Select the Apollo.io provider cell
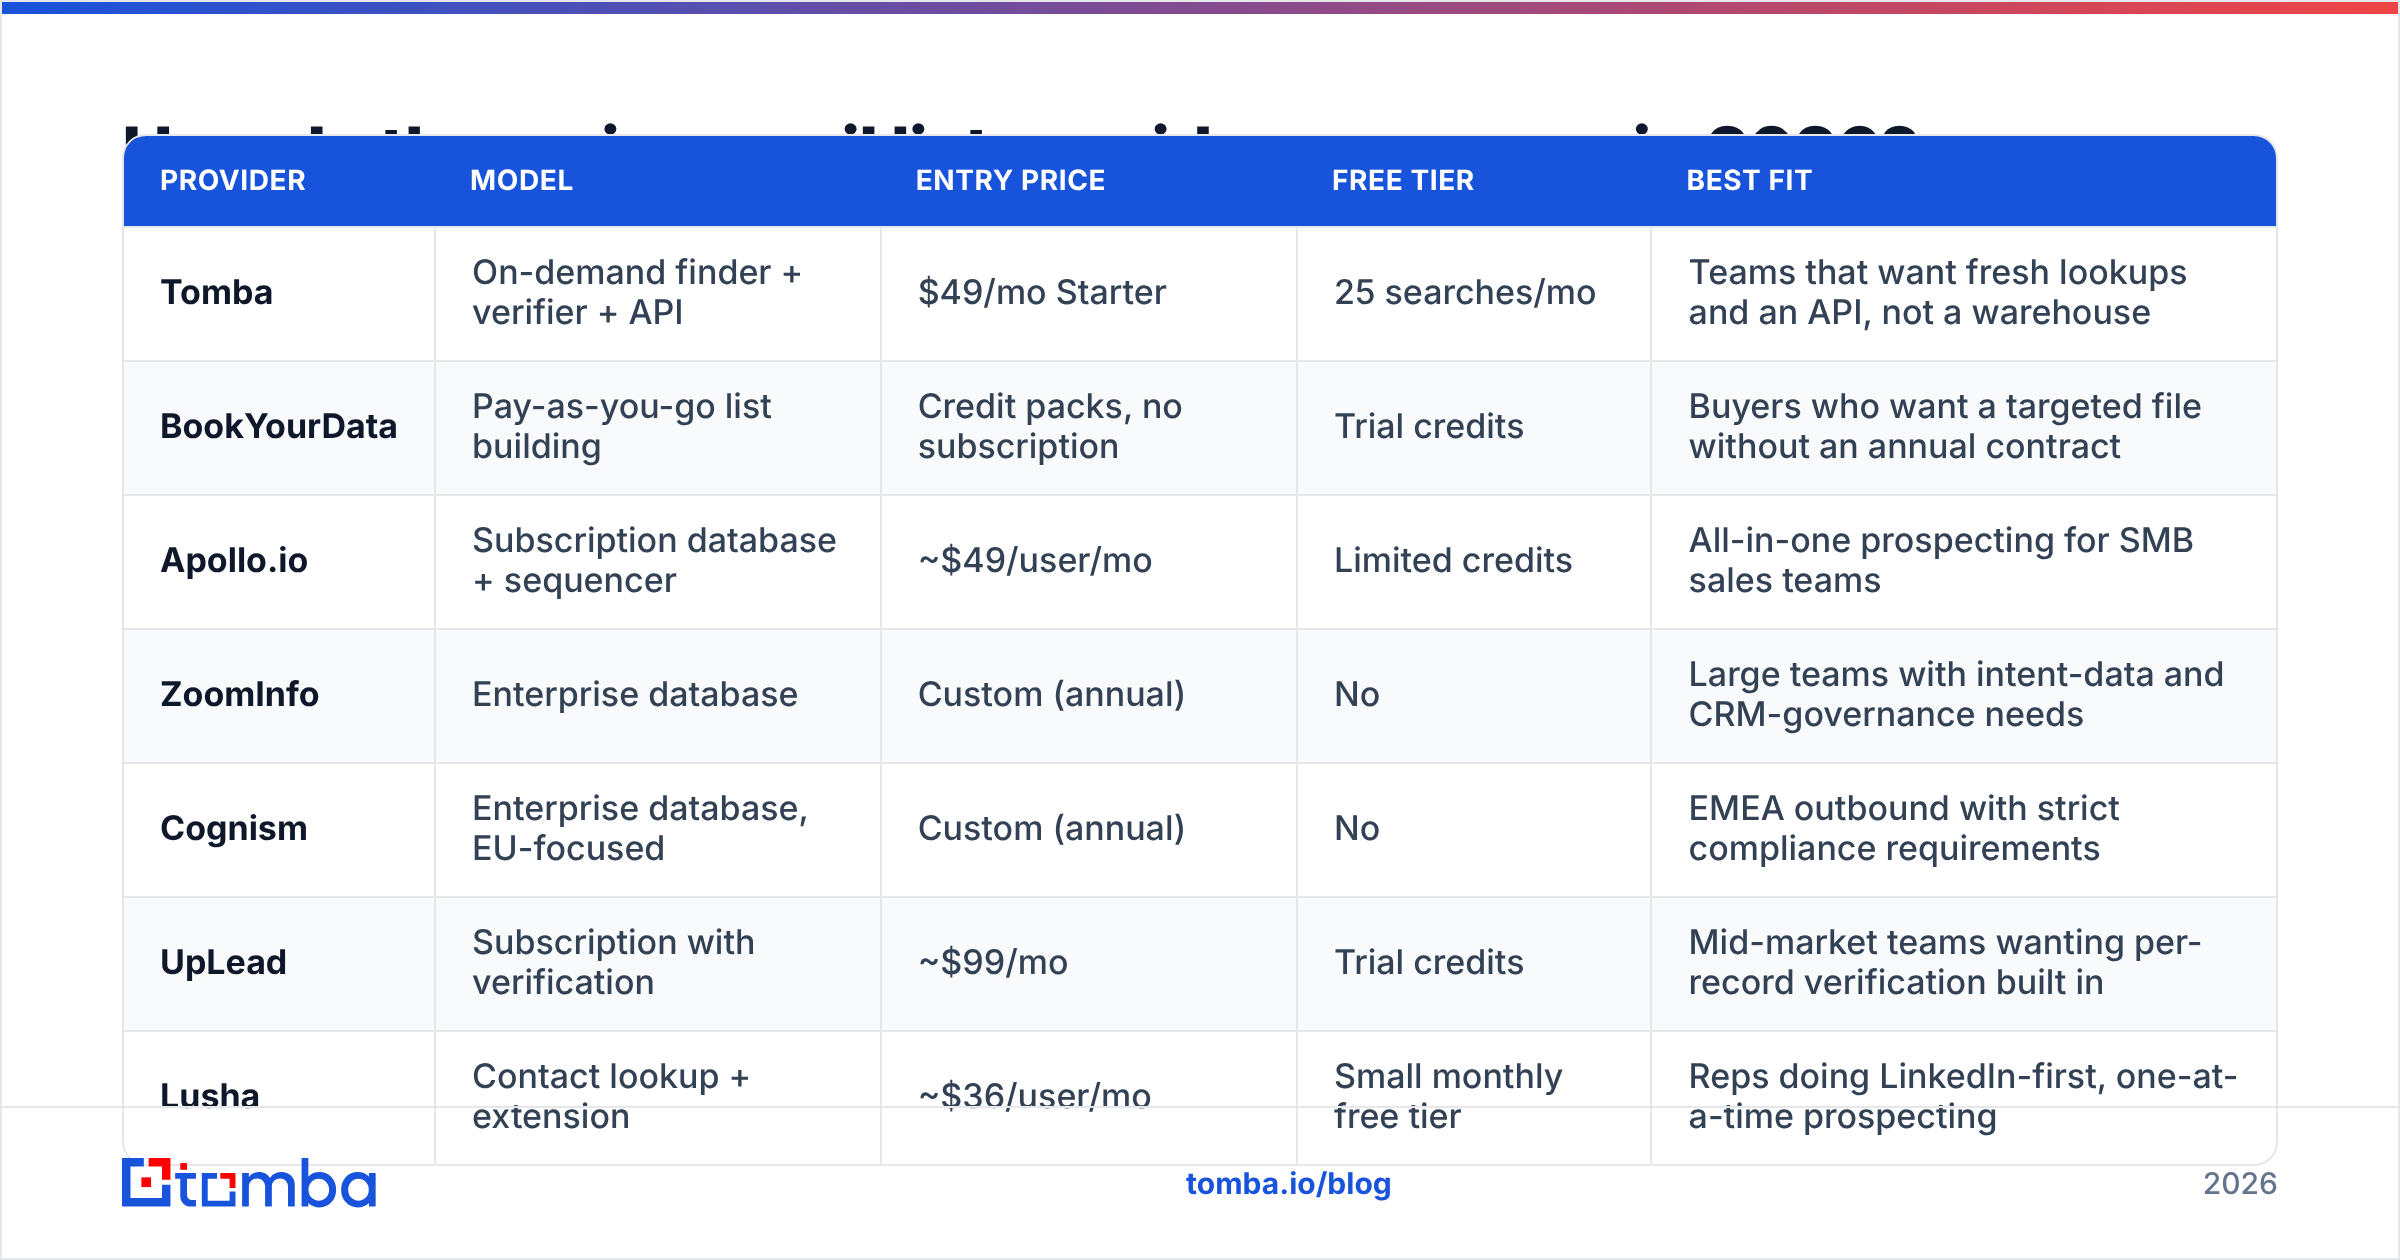2400x1260 pixels. (279, 561)
